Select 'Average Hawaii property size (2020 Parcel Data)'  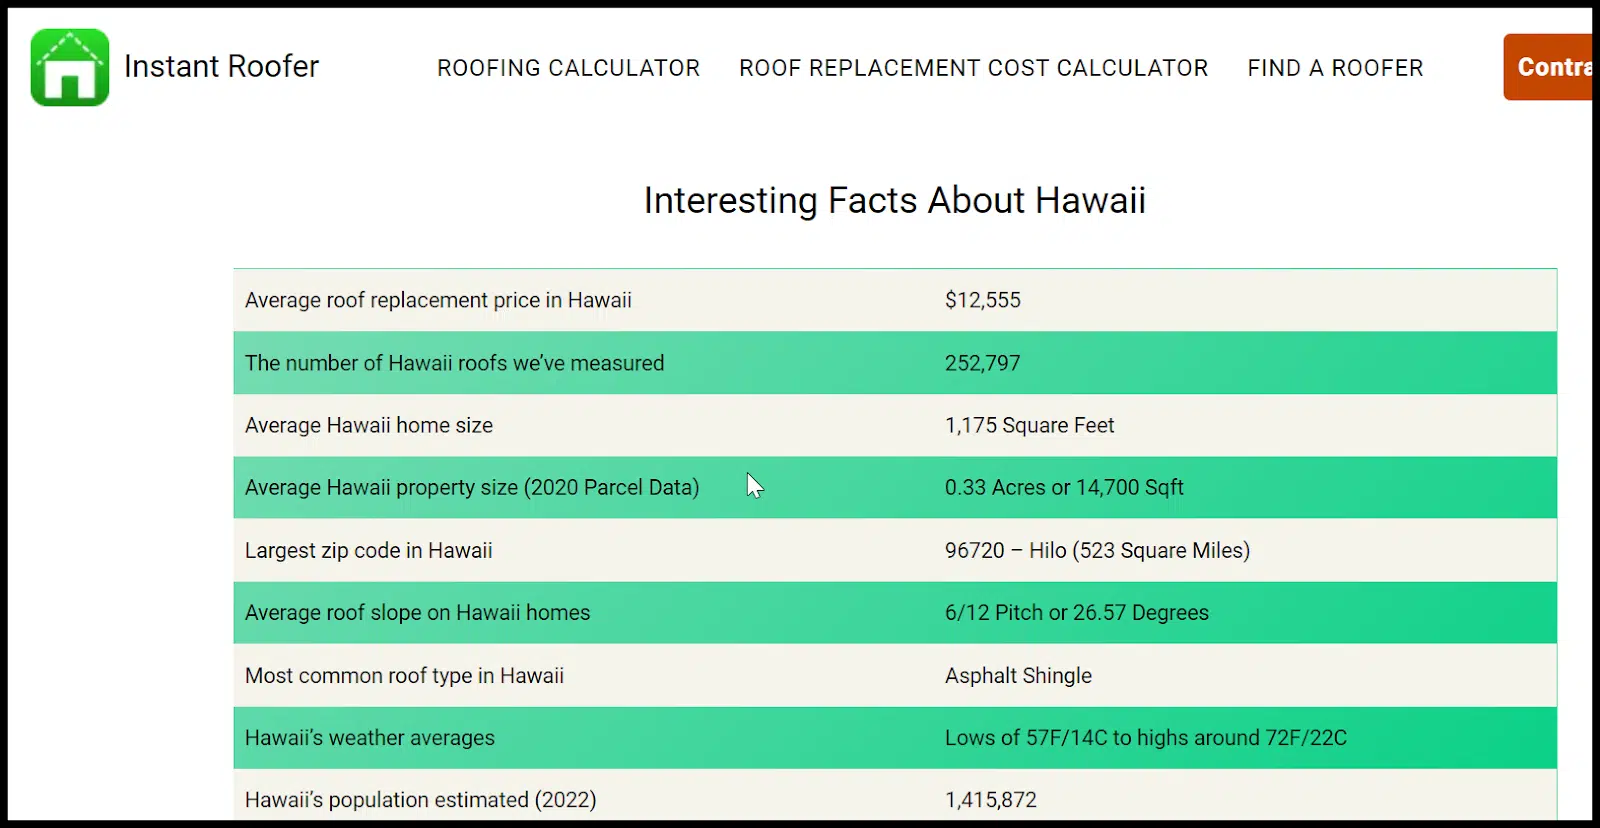click(x=472, y=488)
